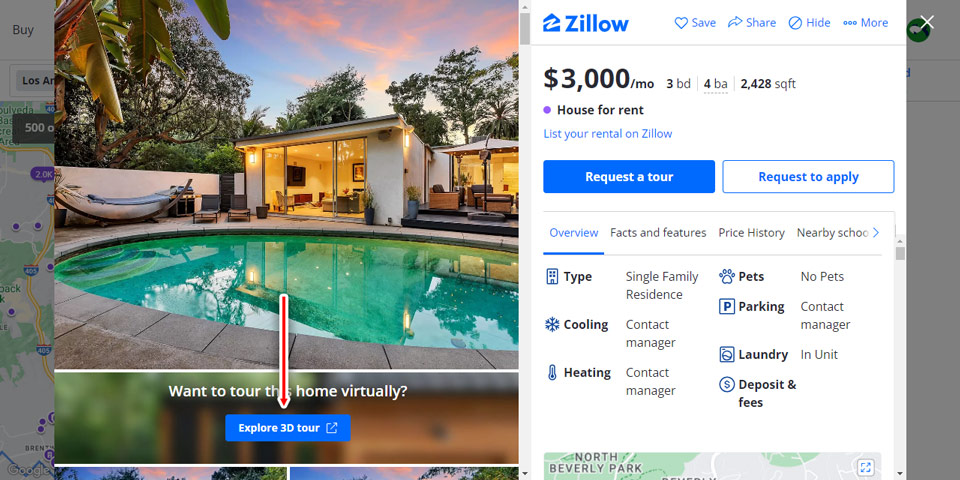The height and width of the screenshot is (480, 960).
Task: Click Request a tour button
Action: pos(629,177)
